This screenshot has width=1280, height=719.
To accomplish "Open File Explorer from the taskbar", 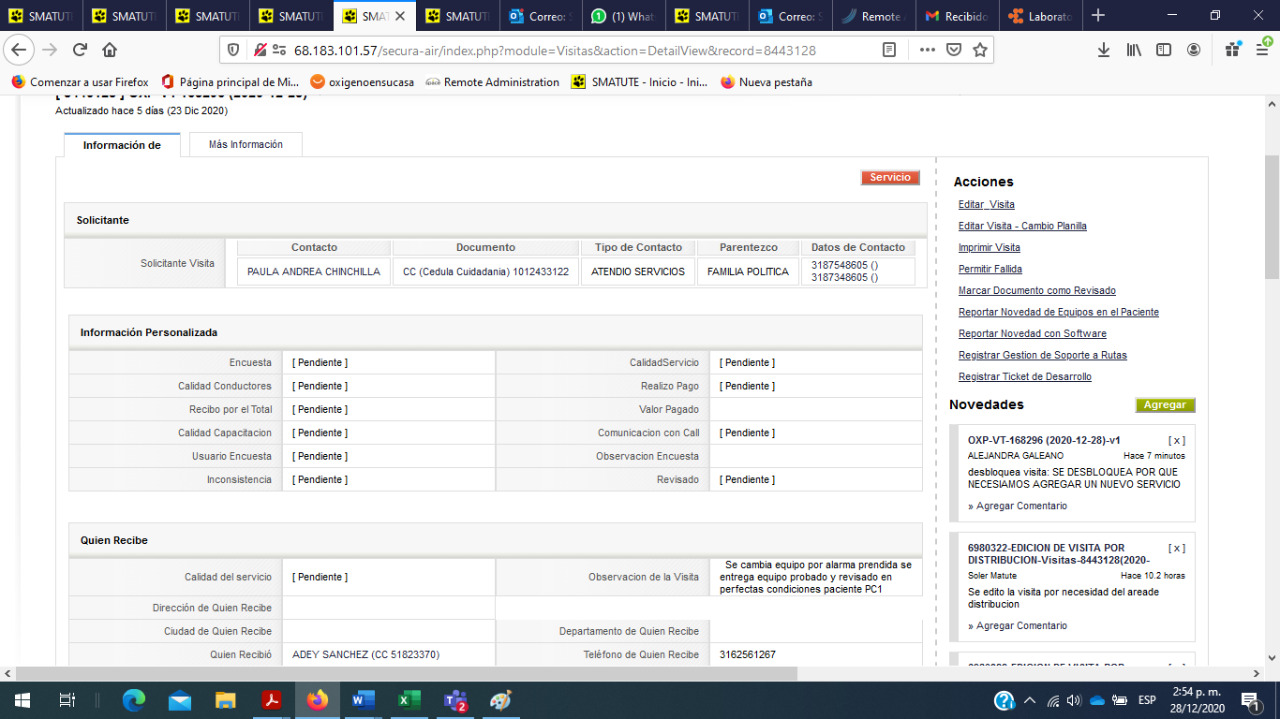I will (225, 700).
